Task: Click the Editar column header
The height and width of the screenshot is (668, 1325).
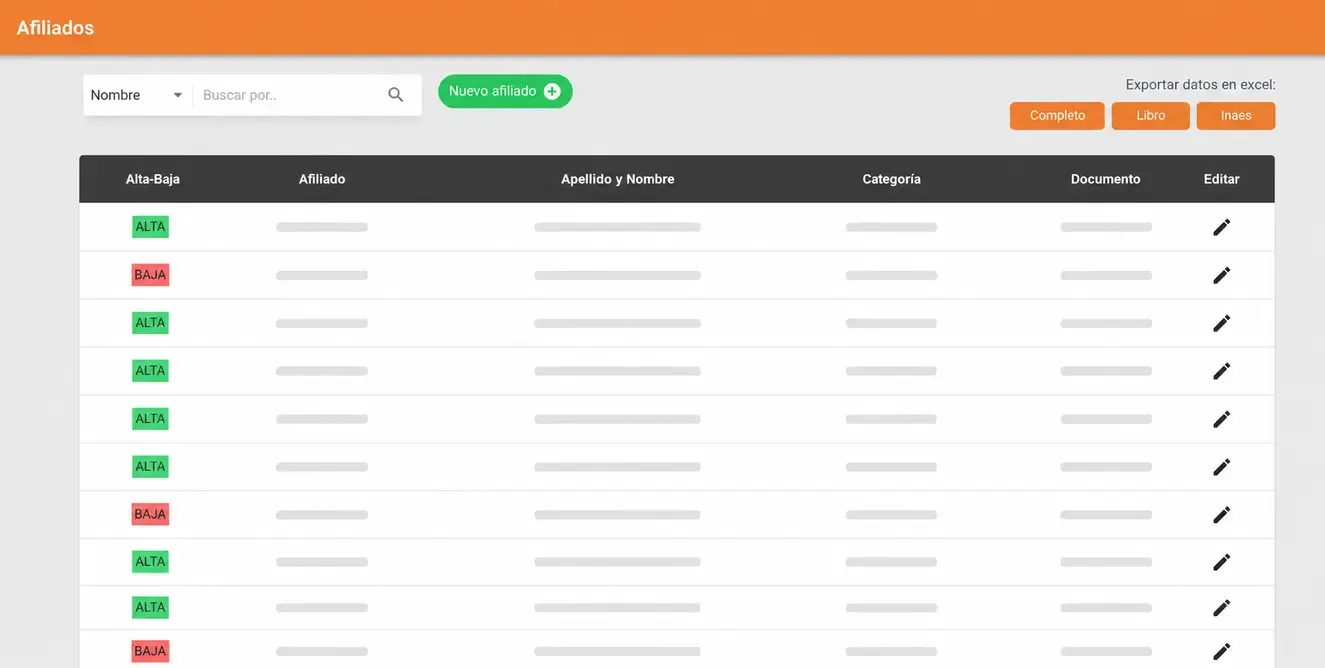Action: (x=1222, y=179)
